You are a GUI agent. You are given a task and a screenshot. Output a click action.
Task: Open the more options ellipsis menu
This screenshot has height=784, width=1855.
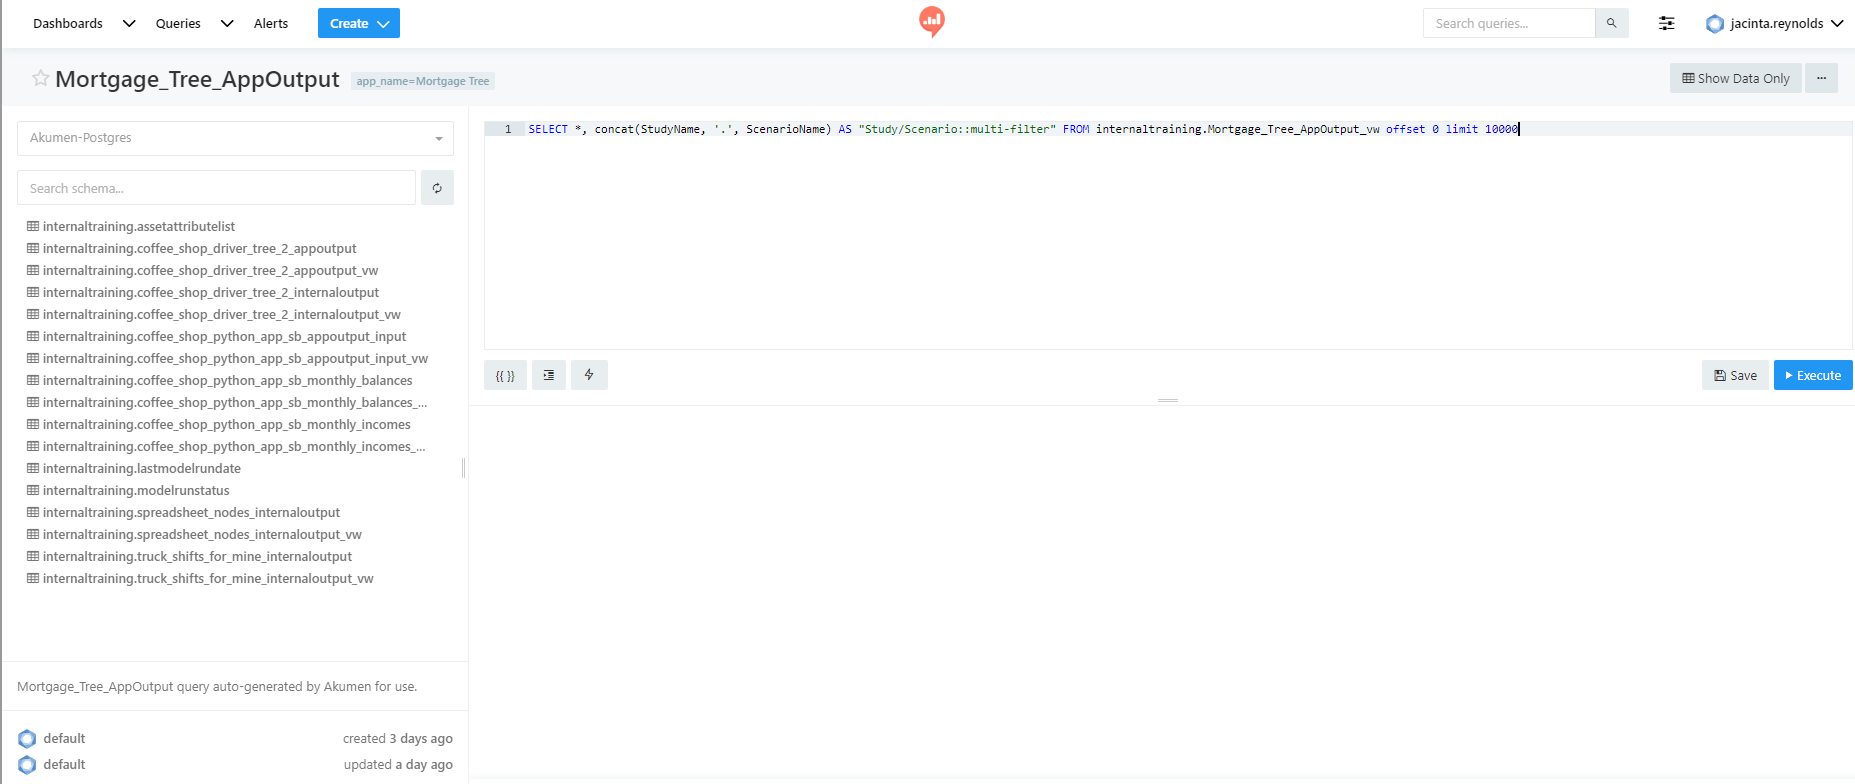1821,78
